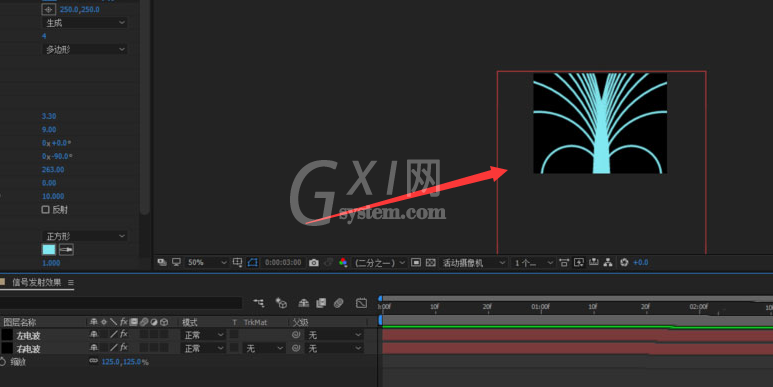Click the 缩放 stopwatch icon

2,362
